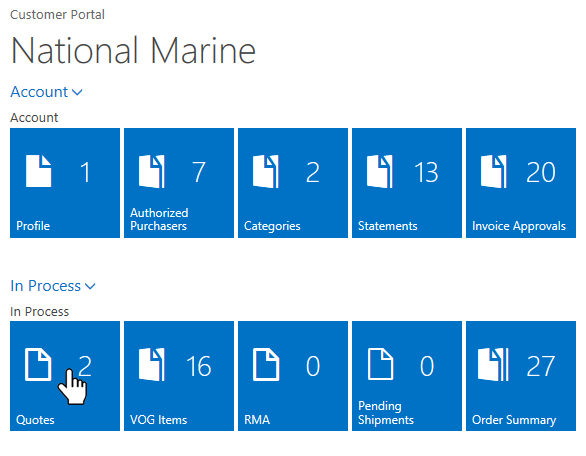Open the In Process section heading link
The height and width of the screenshot is (456, 586).
[46, 286]
